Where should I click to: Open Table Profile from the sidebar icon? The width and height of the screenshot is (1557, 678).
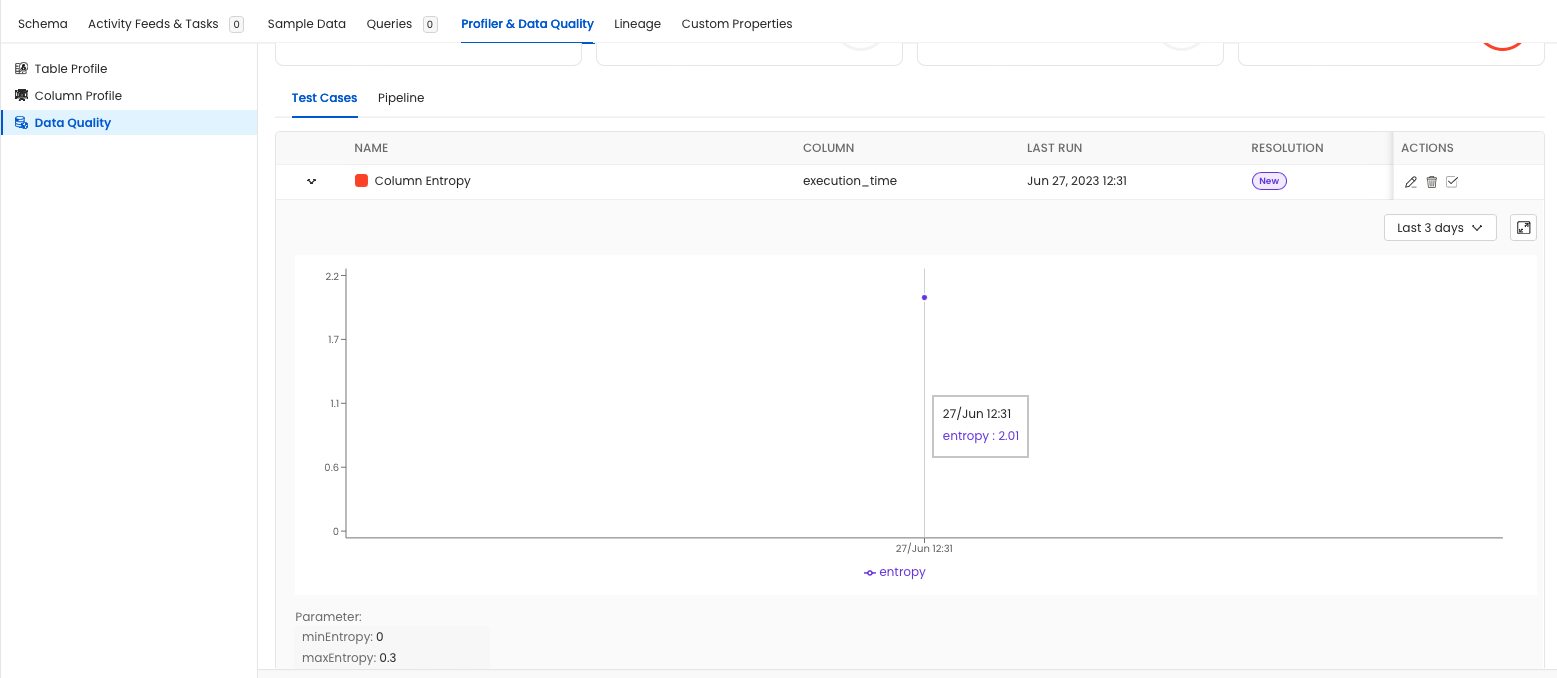pyautogui.click(x=21, y=68)
